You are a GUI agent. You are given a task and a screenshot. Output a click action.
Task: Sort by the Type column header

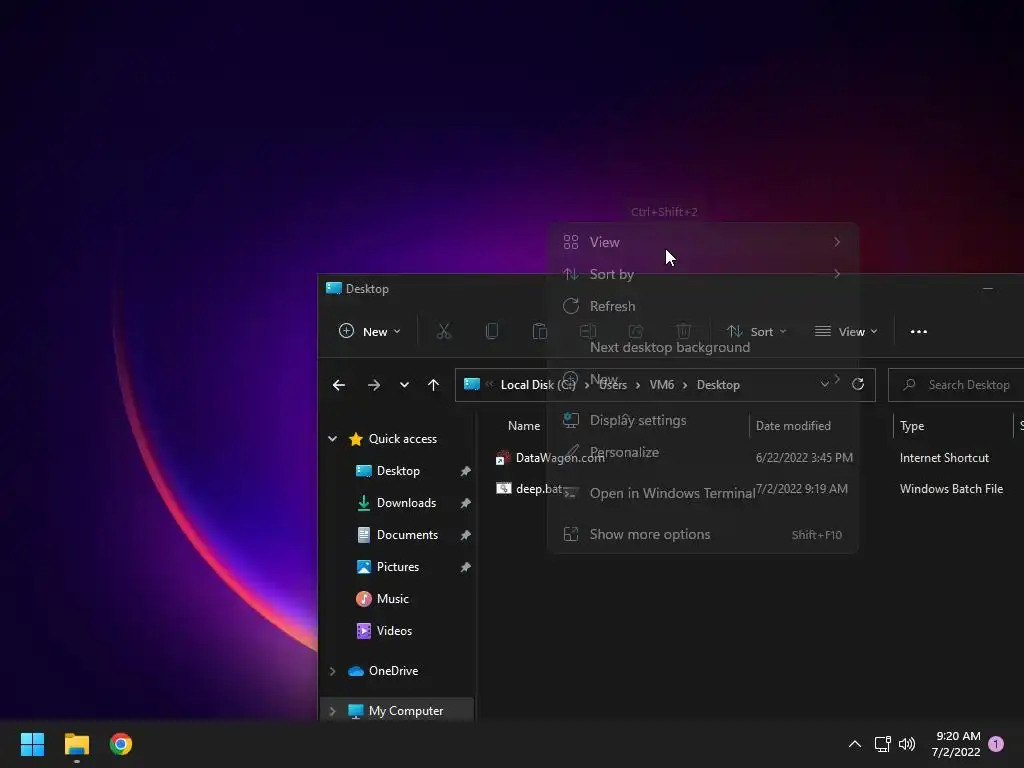[912, 426]
